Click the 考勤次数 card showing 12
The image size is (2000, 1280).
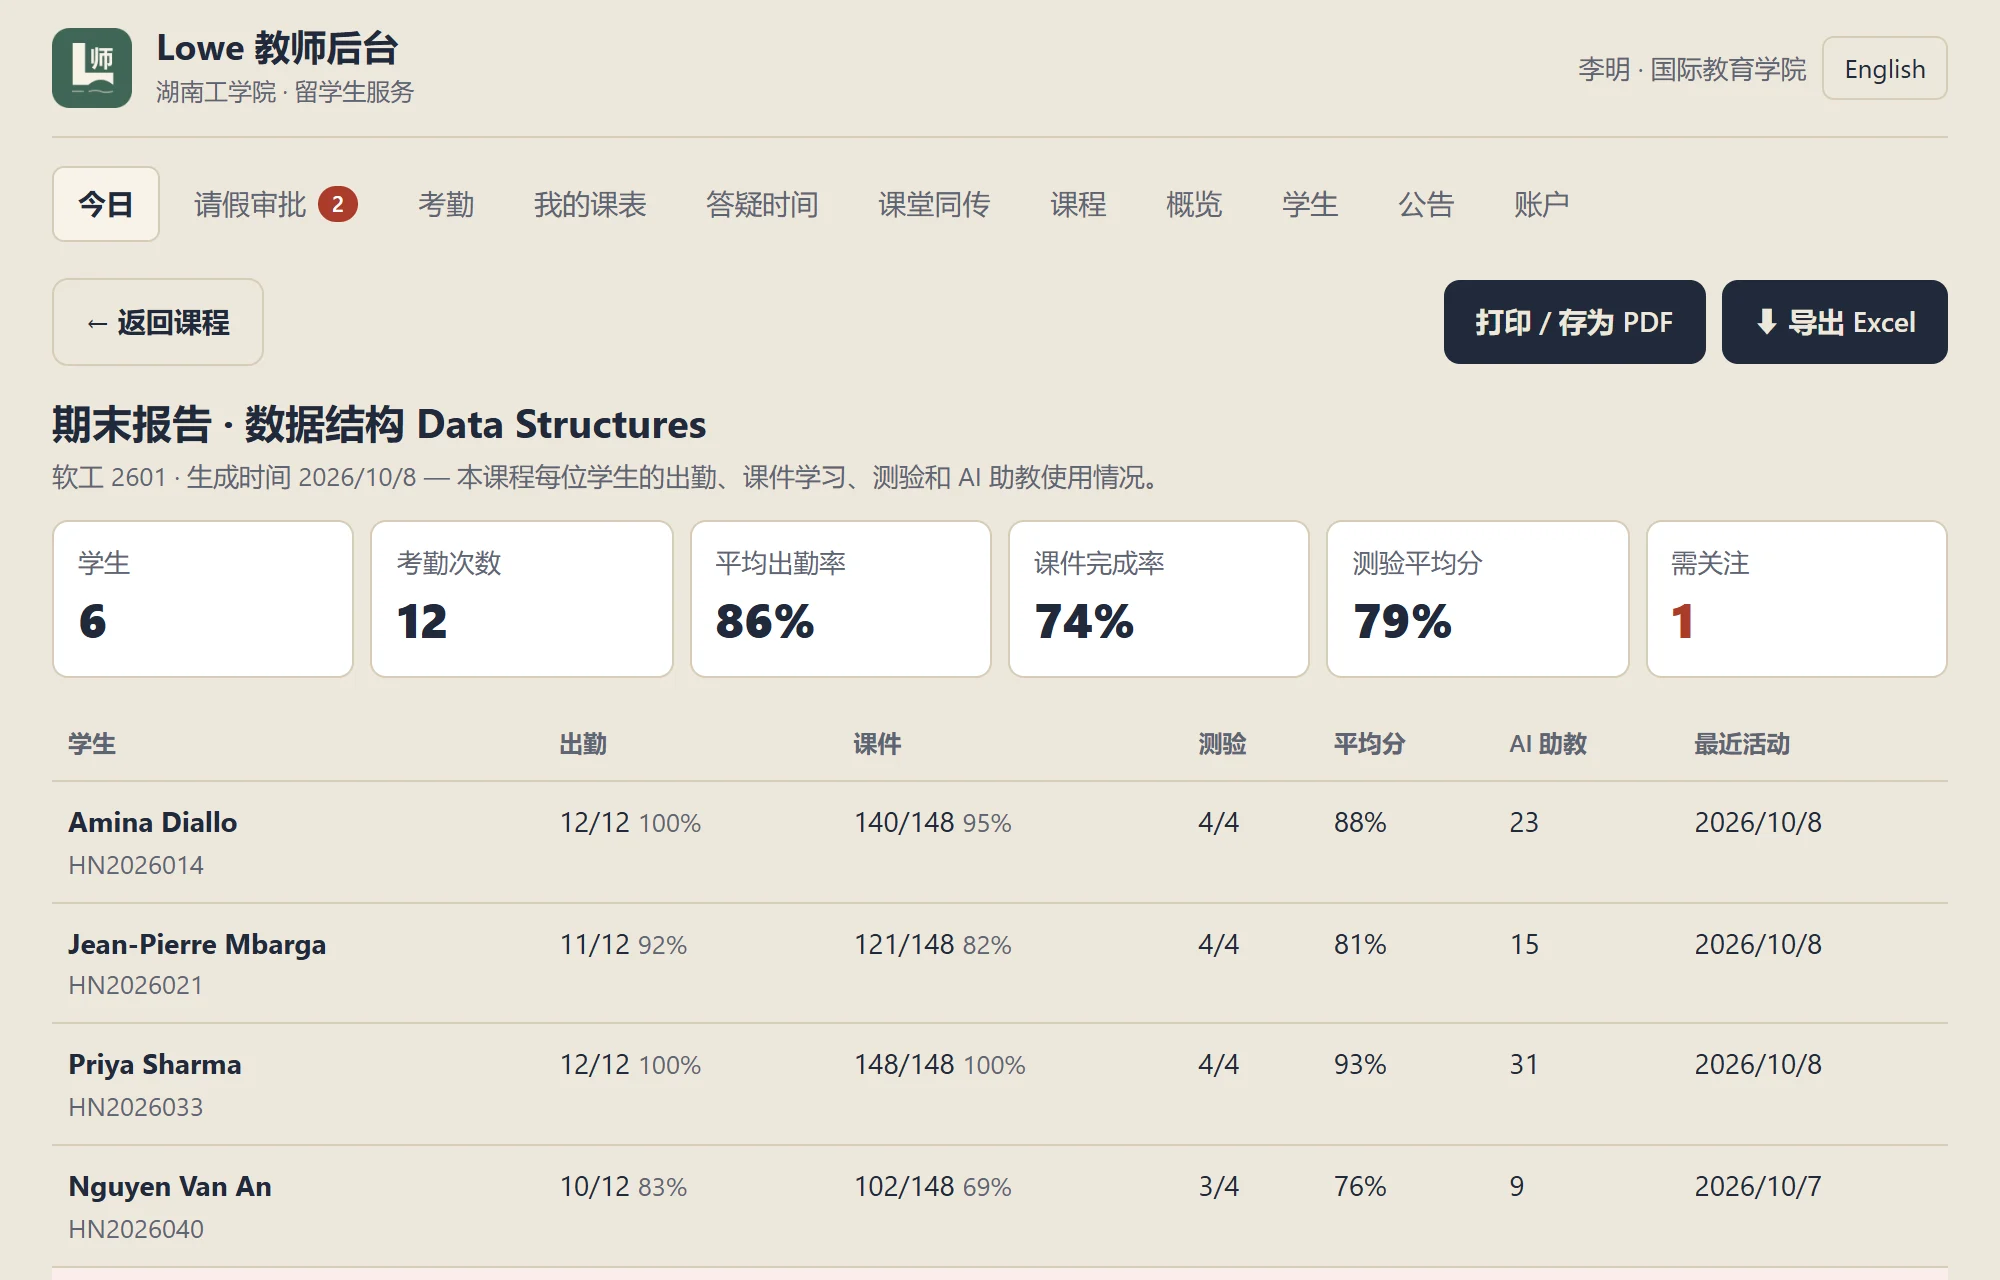pos(522,599)
